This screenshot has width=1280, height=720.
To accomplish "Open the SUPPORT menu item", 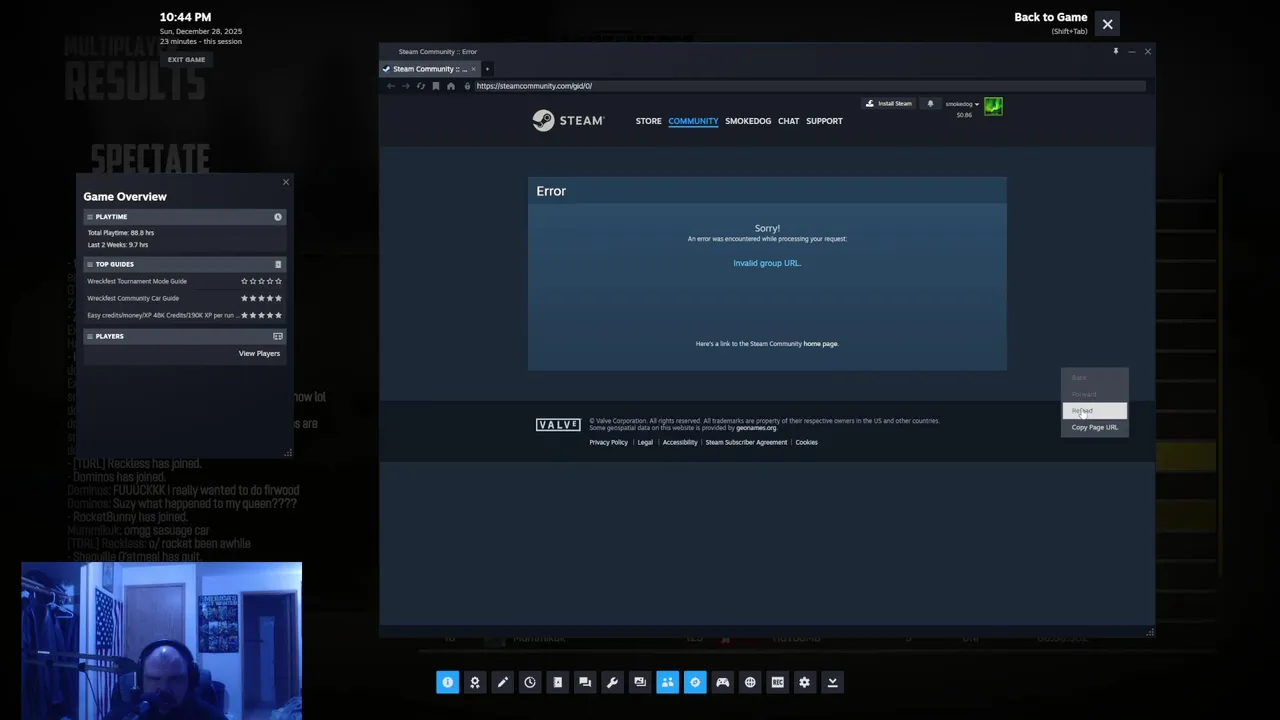I will point(824,121).
